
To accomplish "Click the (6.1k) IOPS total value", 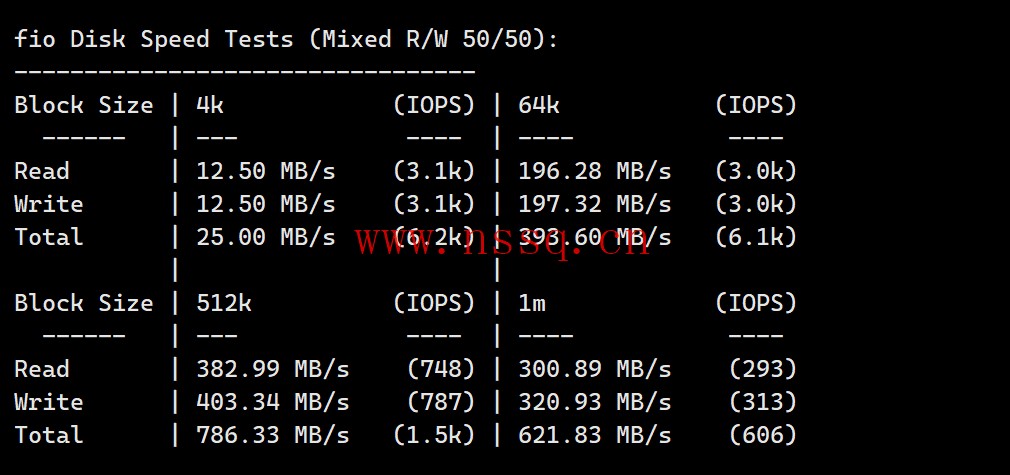I will [x=756, y=237].
